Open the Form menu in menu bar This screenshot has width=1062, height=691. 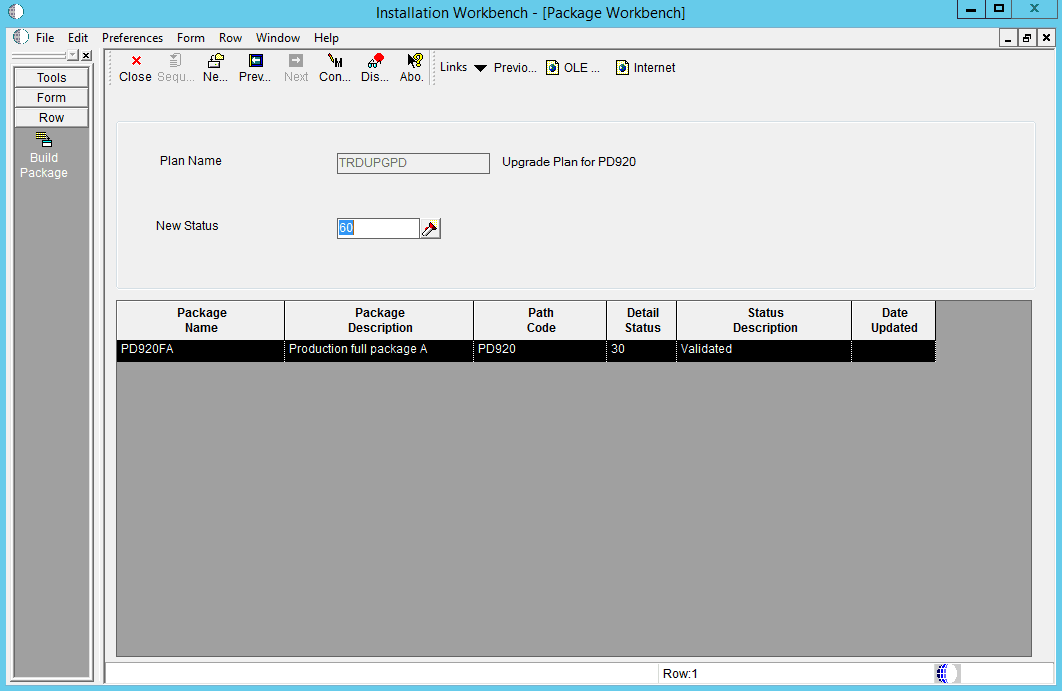pyautogui.click(x=190, y=38)
